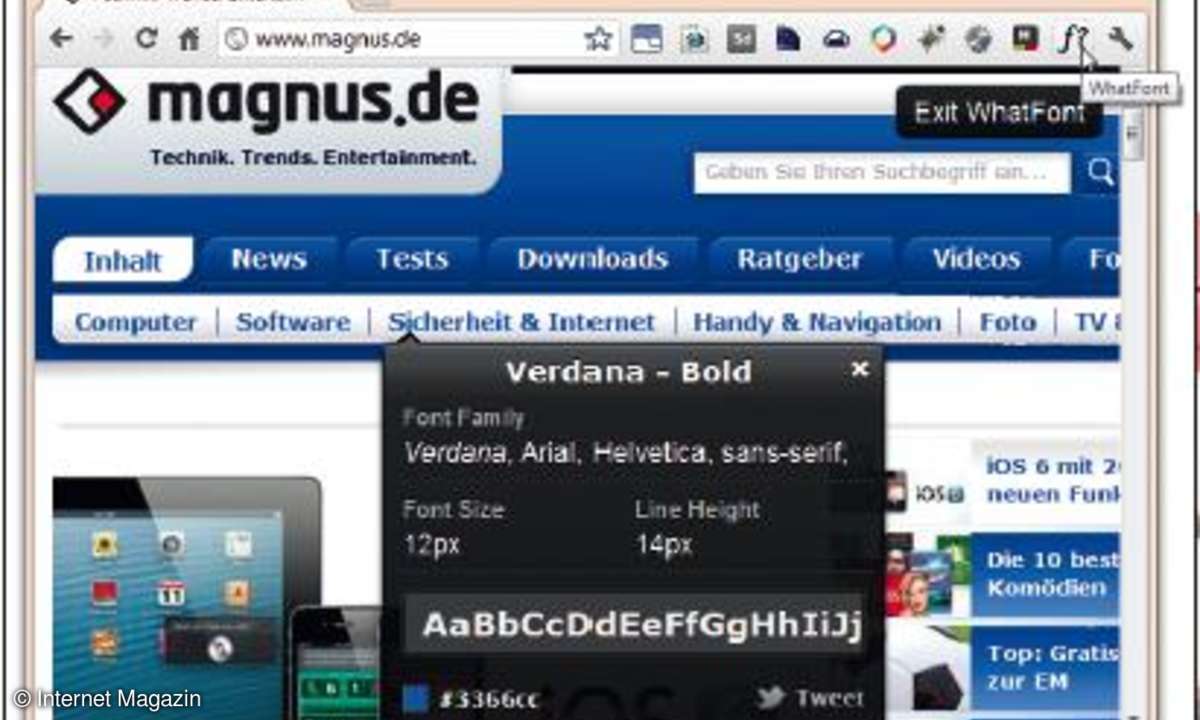The width and height of the screenshot is (1200, 720).
Task: Select the Inhalt tab
Action: [x=122, y=261]
